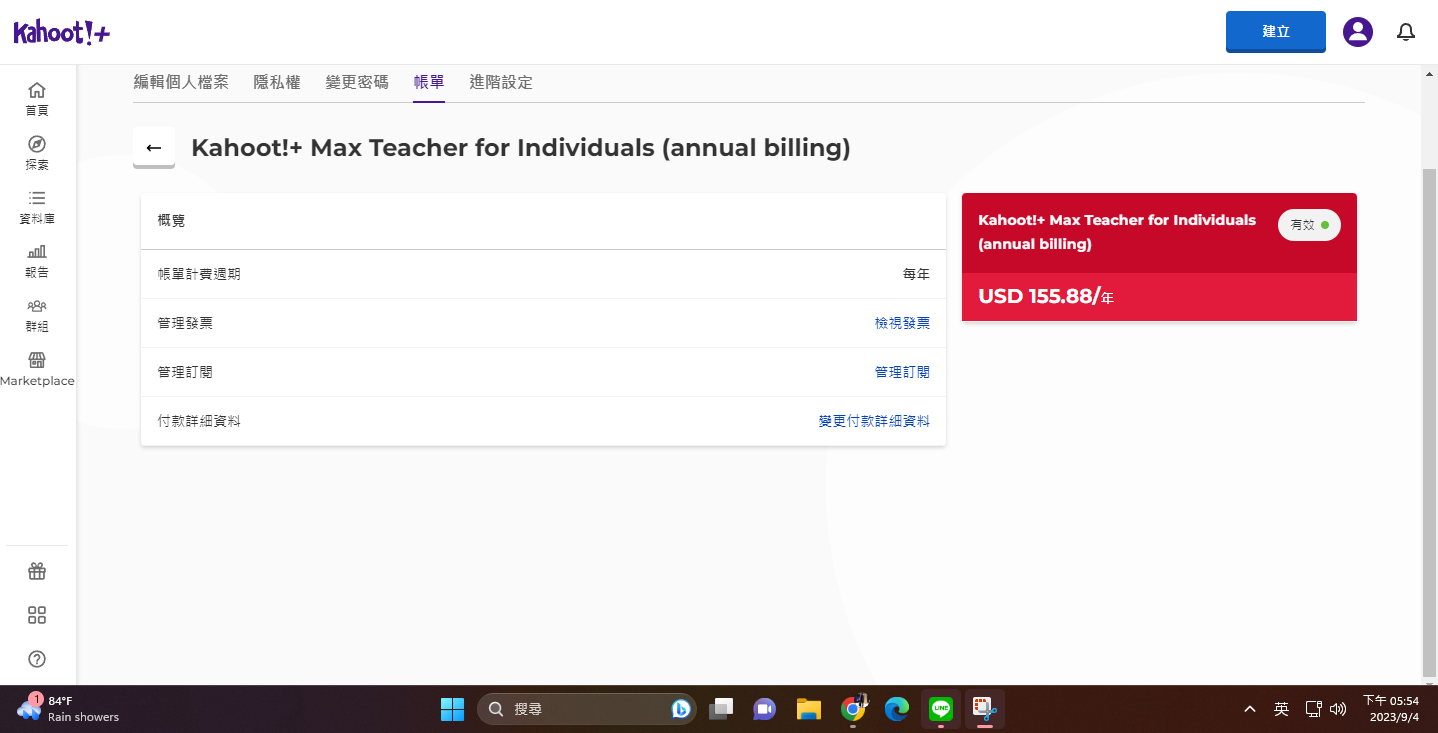
Task: Open the Microsoft Edge taskbar icon
Action: click(897, 709)
